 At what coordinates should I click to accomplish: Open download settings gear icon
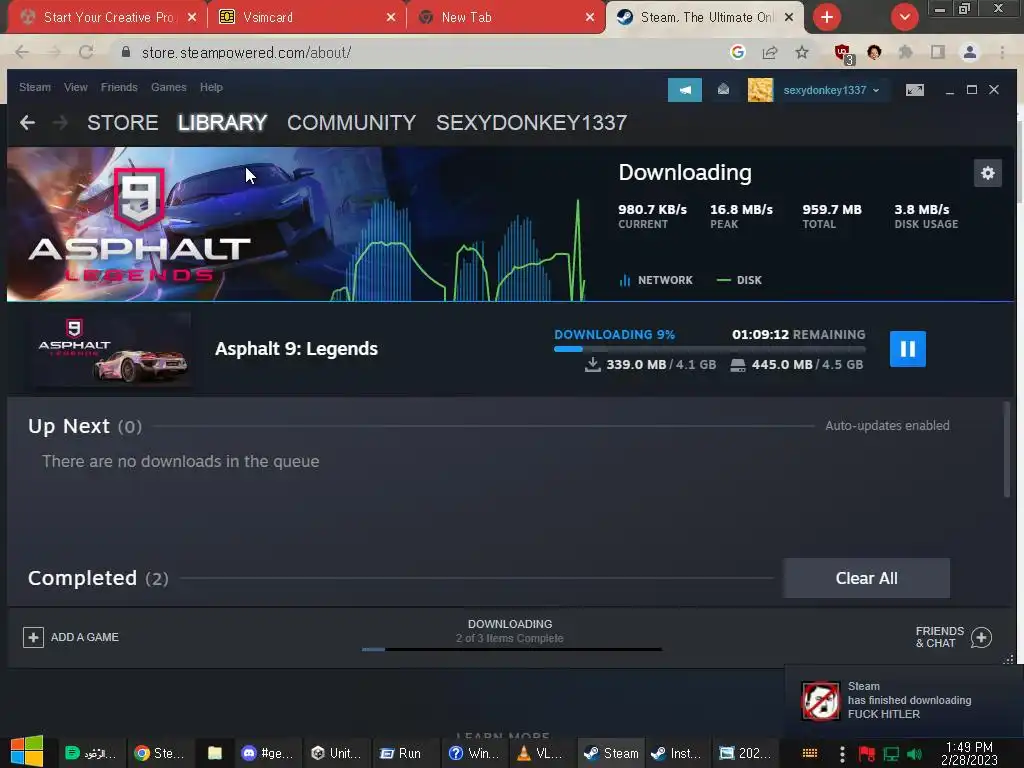click(x=987, y=173)
